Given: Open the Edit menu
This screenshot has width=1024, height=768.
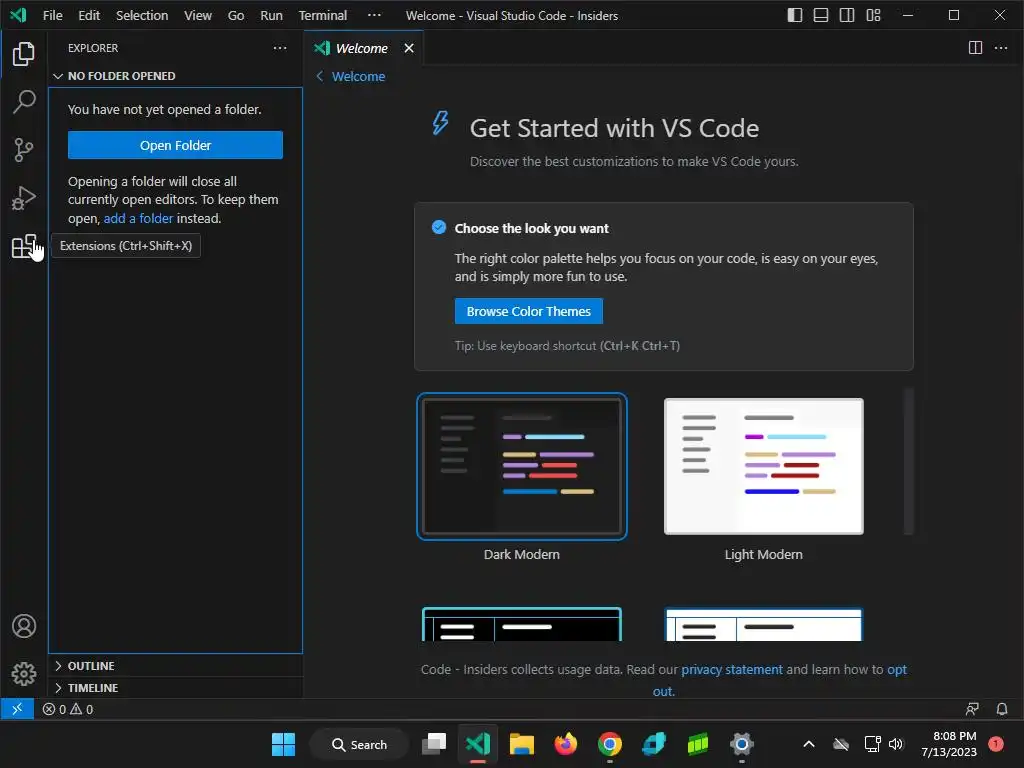Looking at the screenshot, I should (x=89, y=15).
